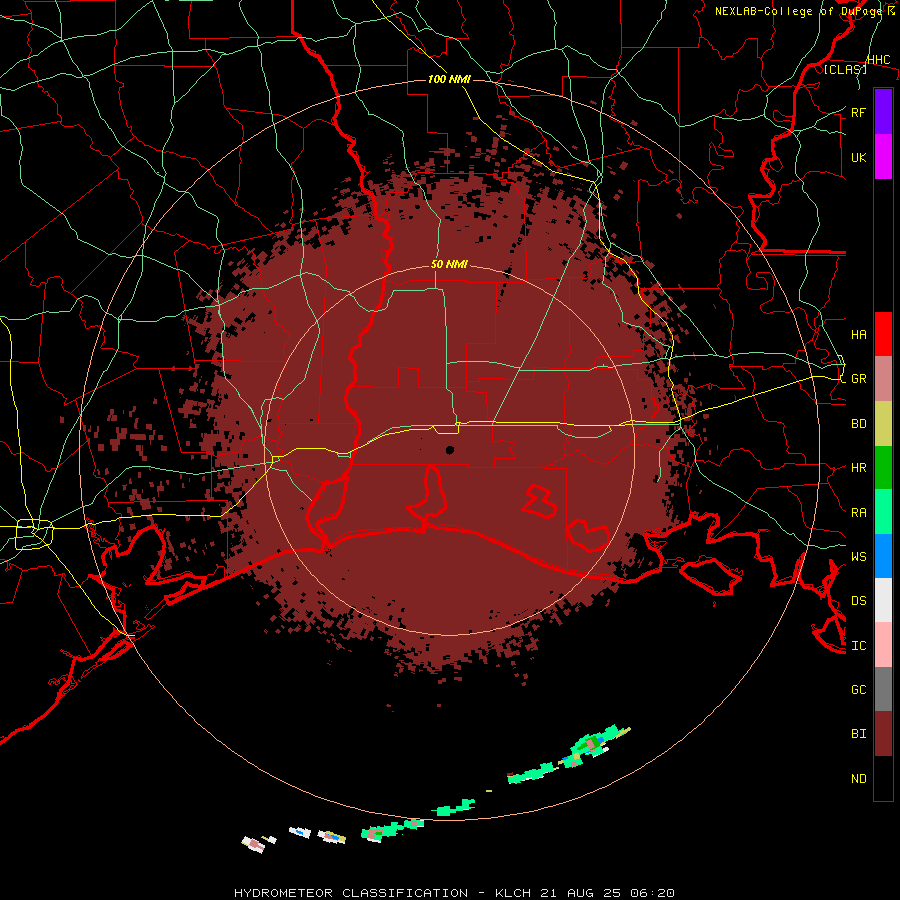Click the HA red legend swatch
The height and width of the screenshot is (900, 900).
[x=883, y=334]
